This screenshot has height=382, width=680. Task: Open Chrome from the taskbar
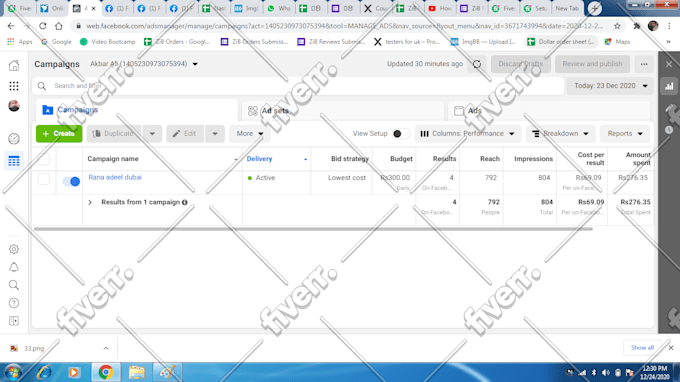point(105,372)
